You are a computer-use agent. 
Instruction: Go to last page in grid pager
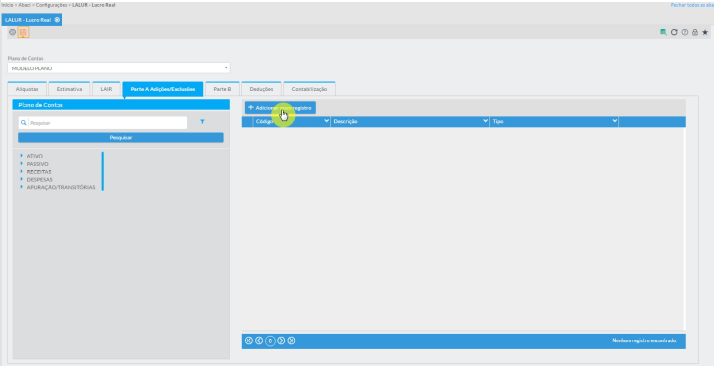[291, 341]
